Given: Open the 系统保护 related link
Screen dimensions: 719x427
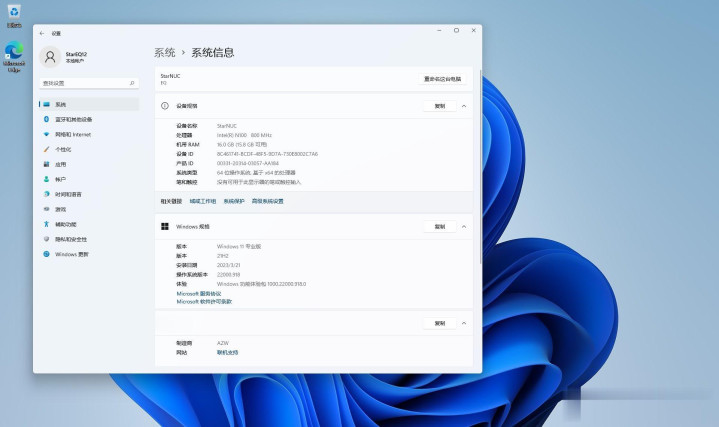Looking at the screenshot, I should pos(234,201).
